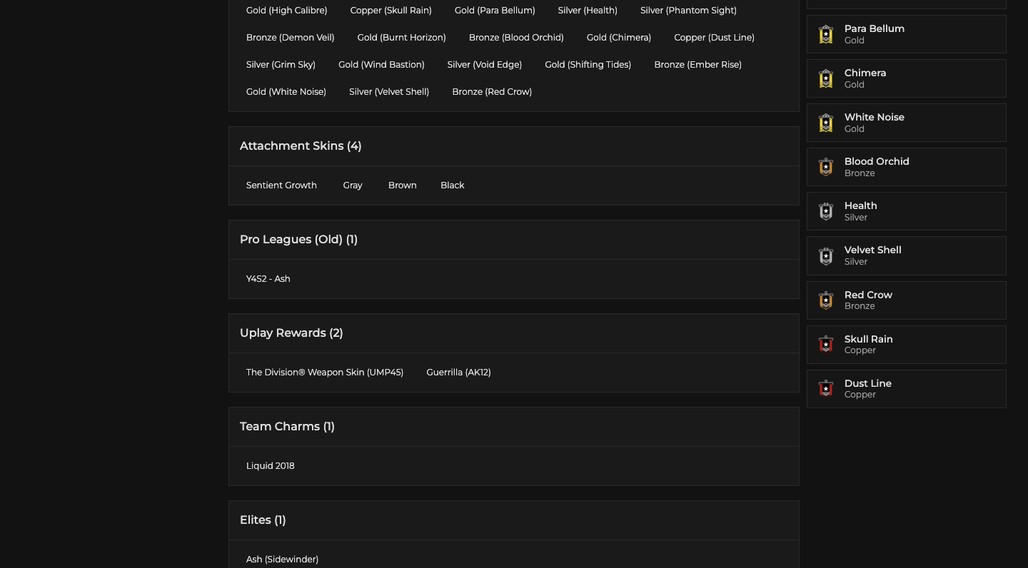Click the Chimera Gold rank badge icon
This screenshot has height=568, width=1028.
825,79
